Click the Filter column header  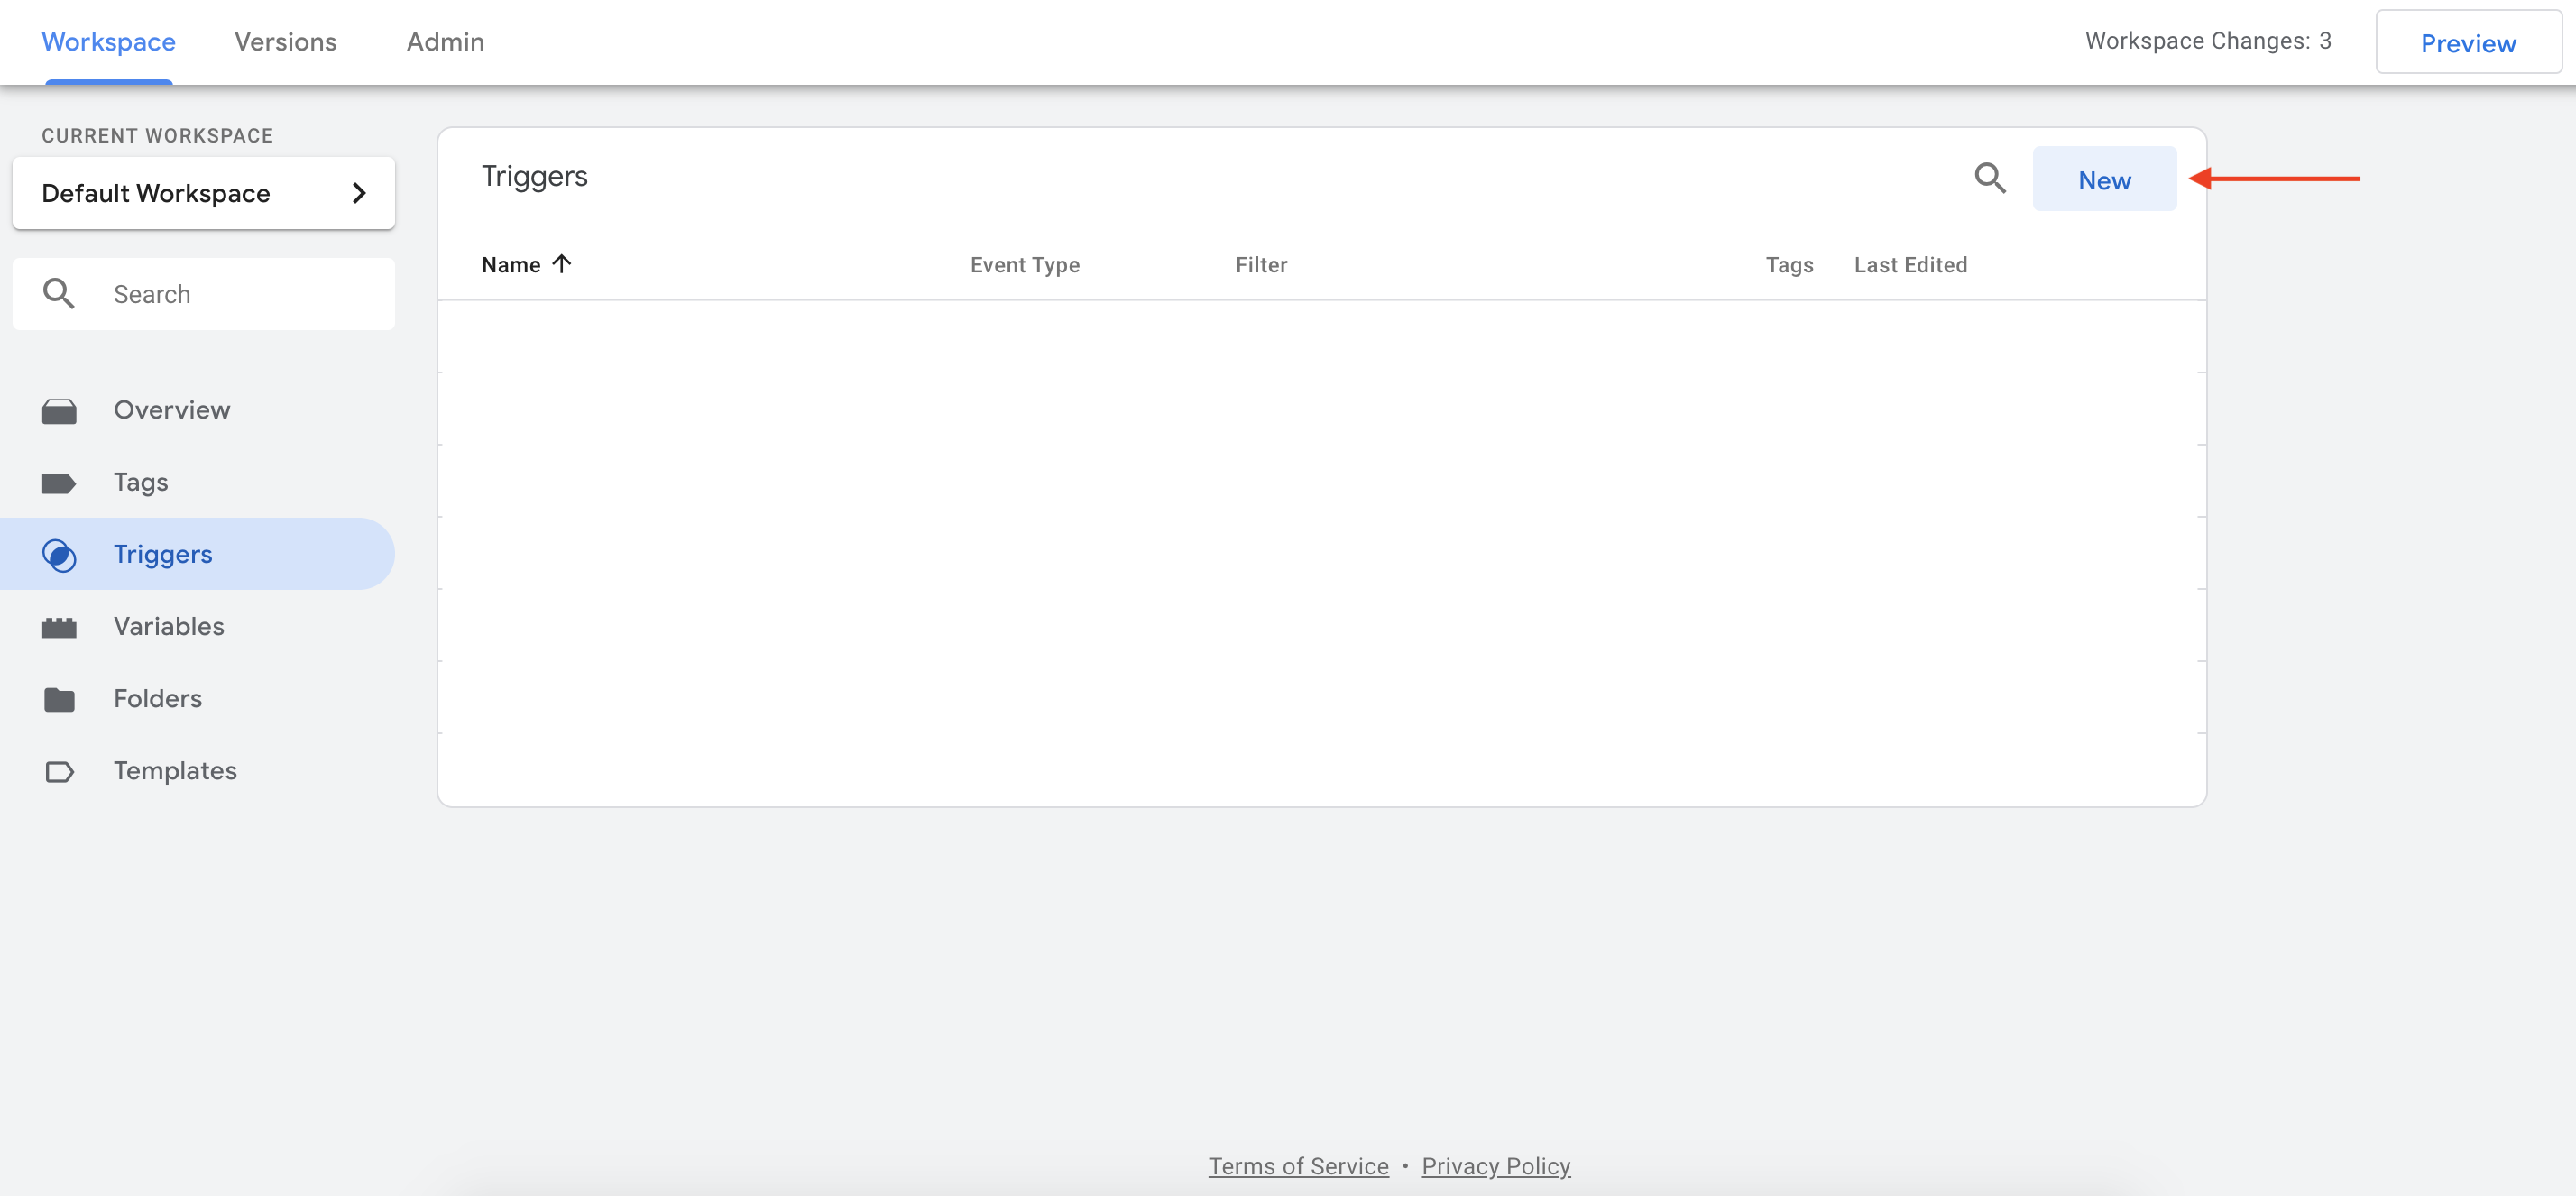click(x=1261, y=265)
